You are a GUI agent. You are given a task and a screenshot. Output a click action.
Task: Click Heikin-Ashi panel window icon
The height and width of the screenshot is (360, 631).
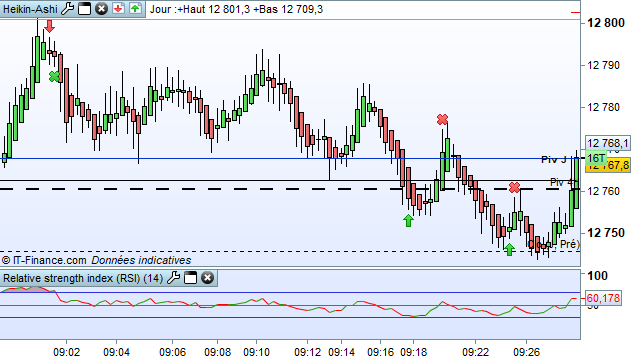tap(85, 8)
